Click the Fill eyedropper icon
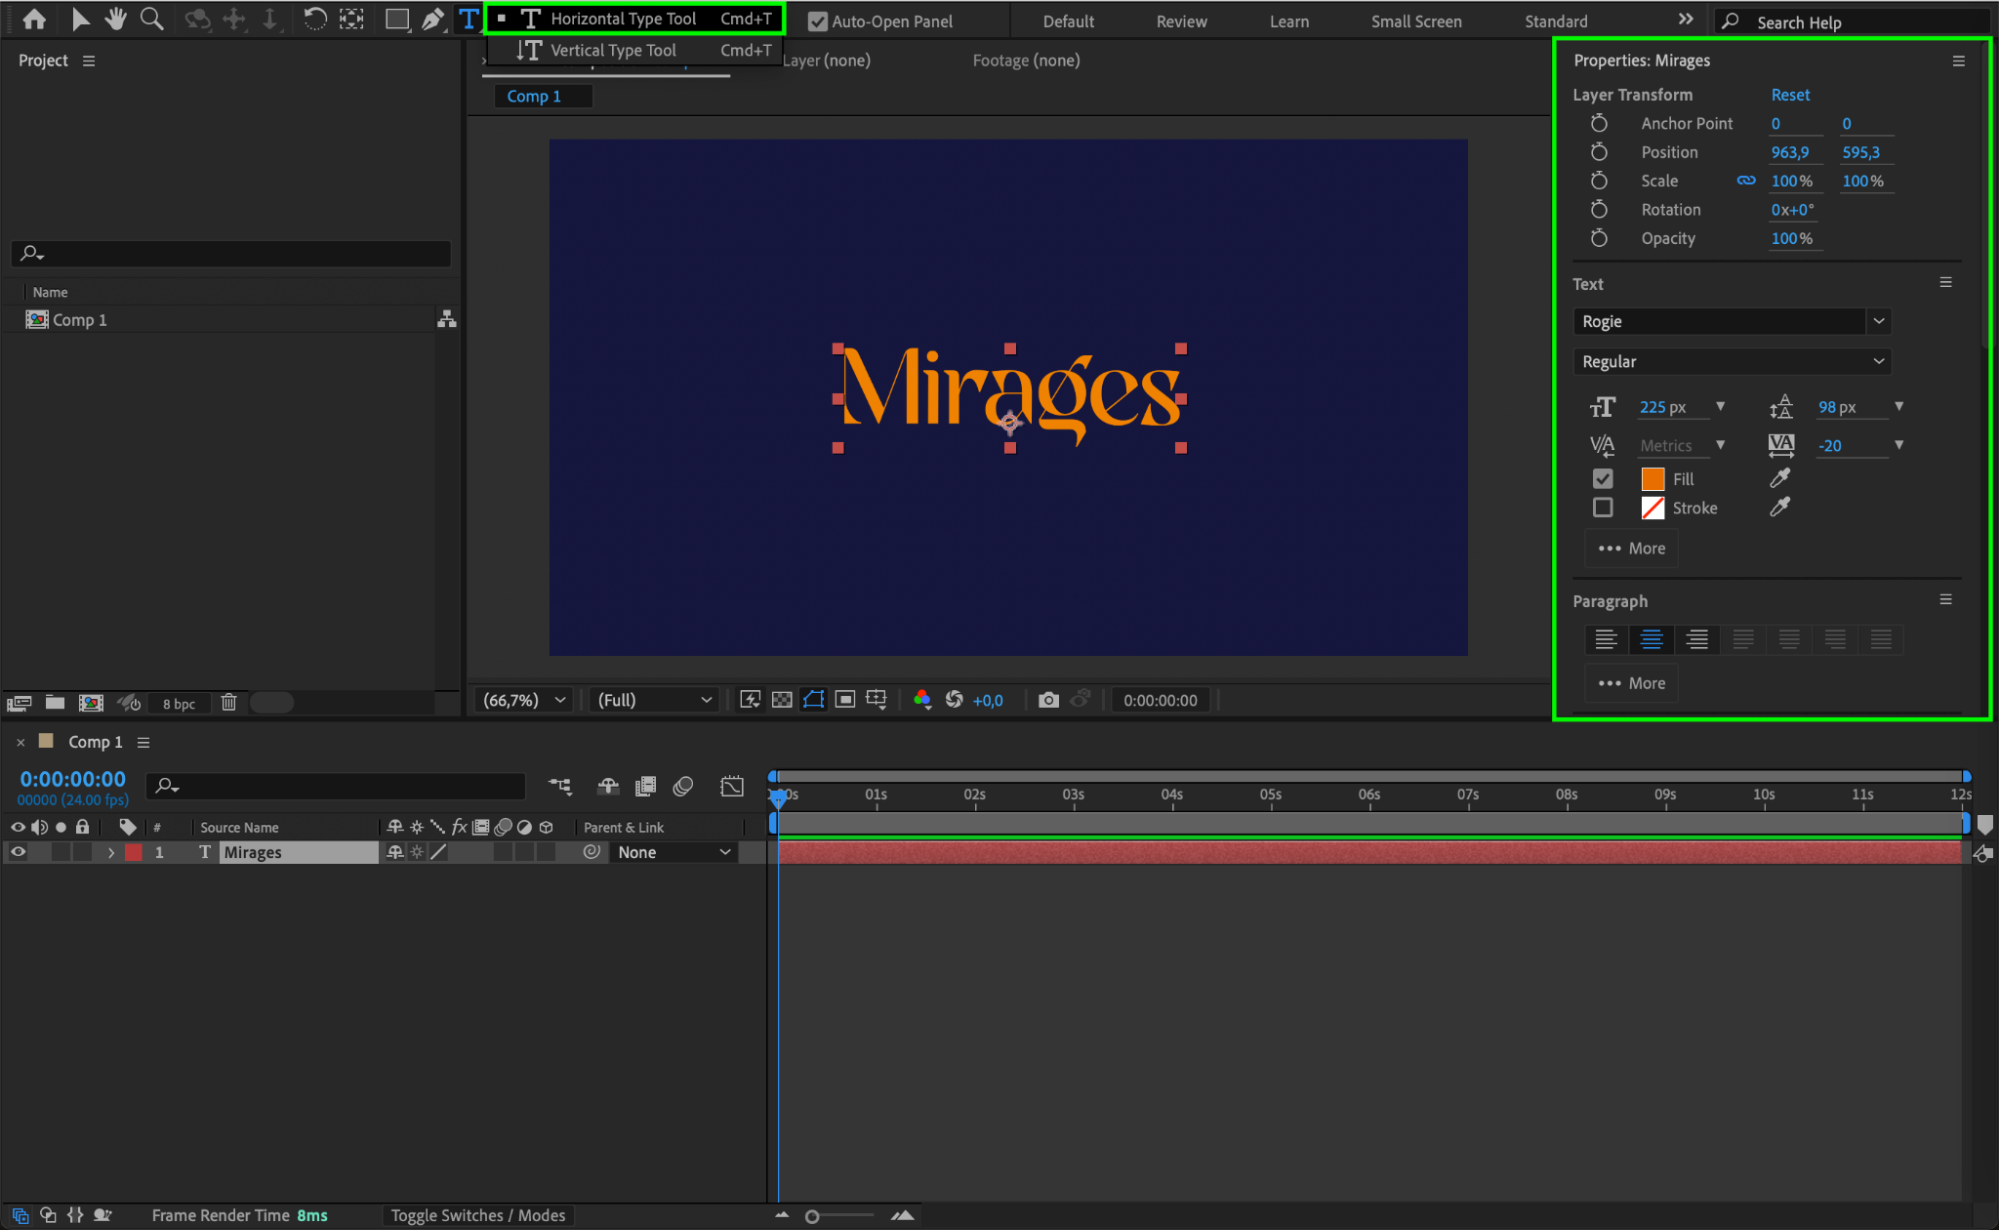This screenshot has width=1999, height=1230. (x=1780, y=478)
